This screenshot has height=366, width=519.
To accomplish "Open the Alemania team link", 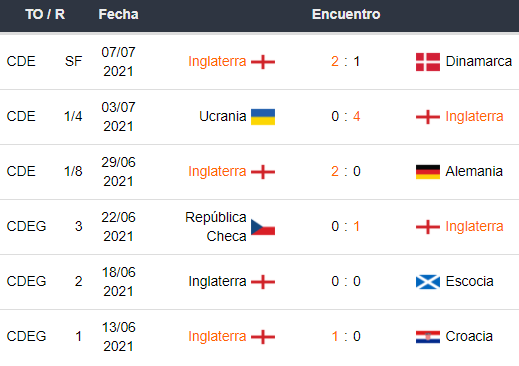I will [x=474, y=171].
